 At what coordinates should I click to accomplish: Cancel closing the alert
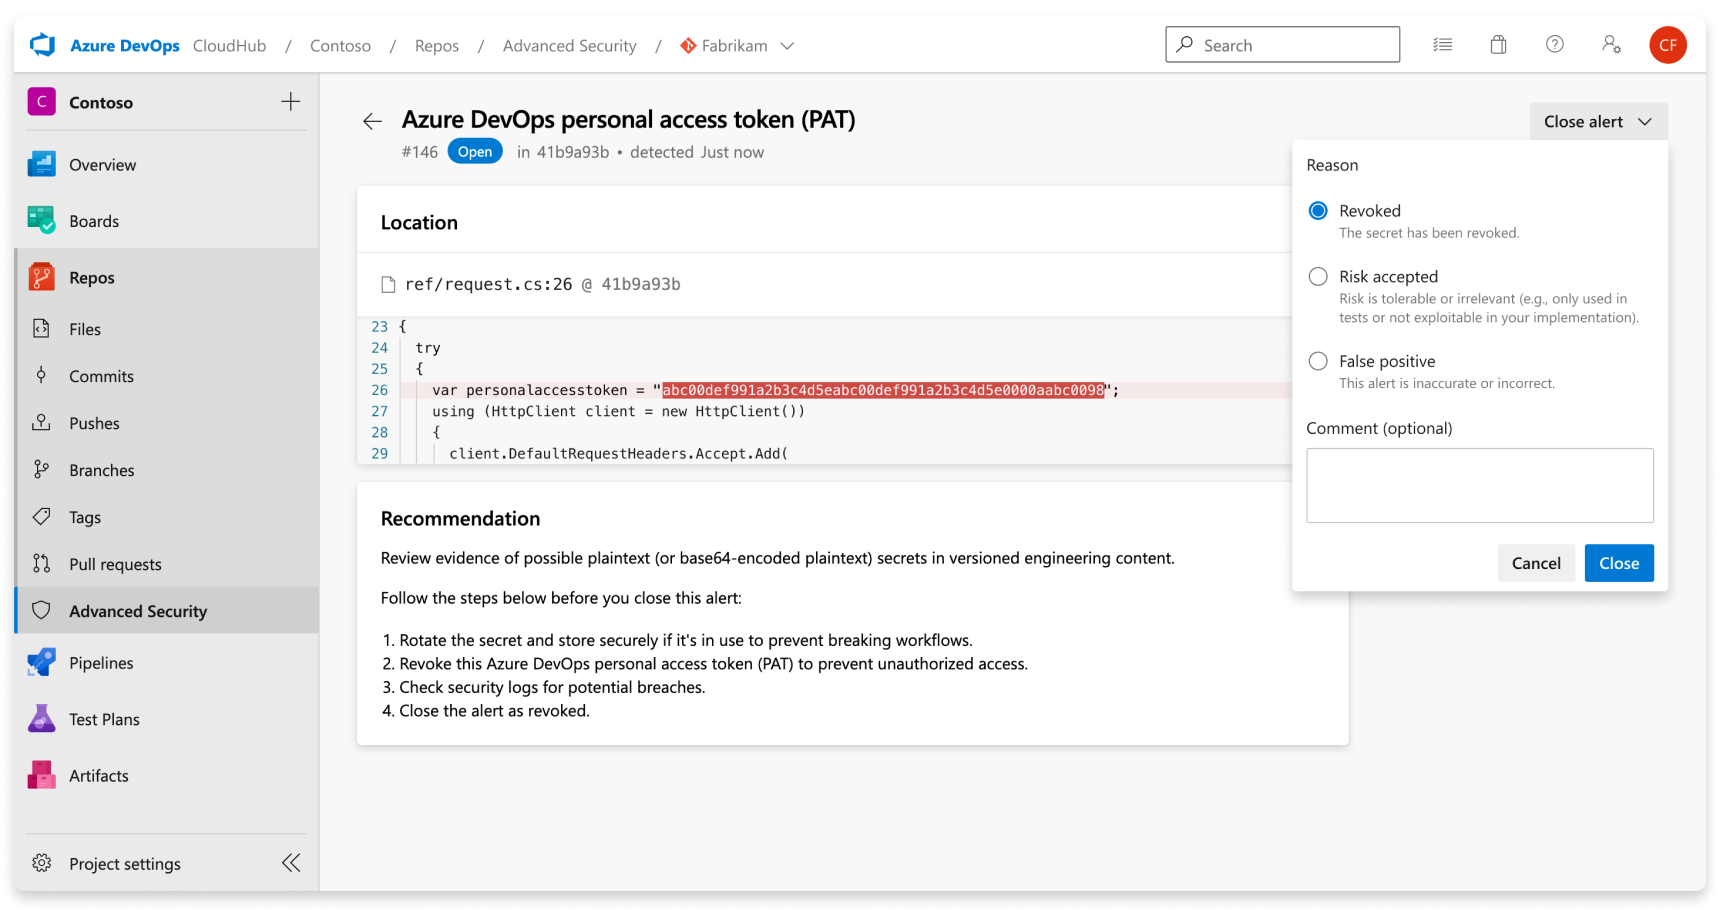tap(1535, 563)
